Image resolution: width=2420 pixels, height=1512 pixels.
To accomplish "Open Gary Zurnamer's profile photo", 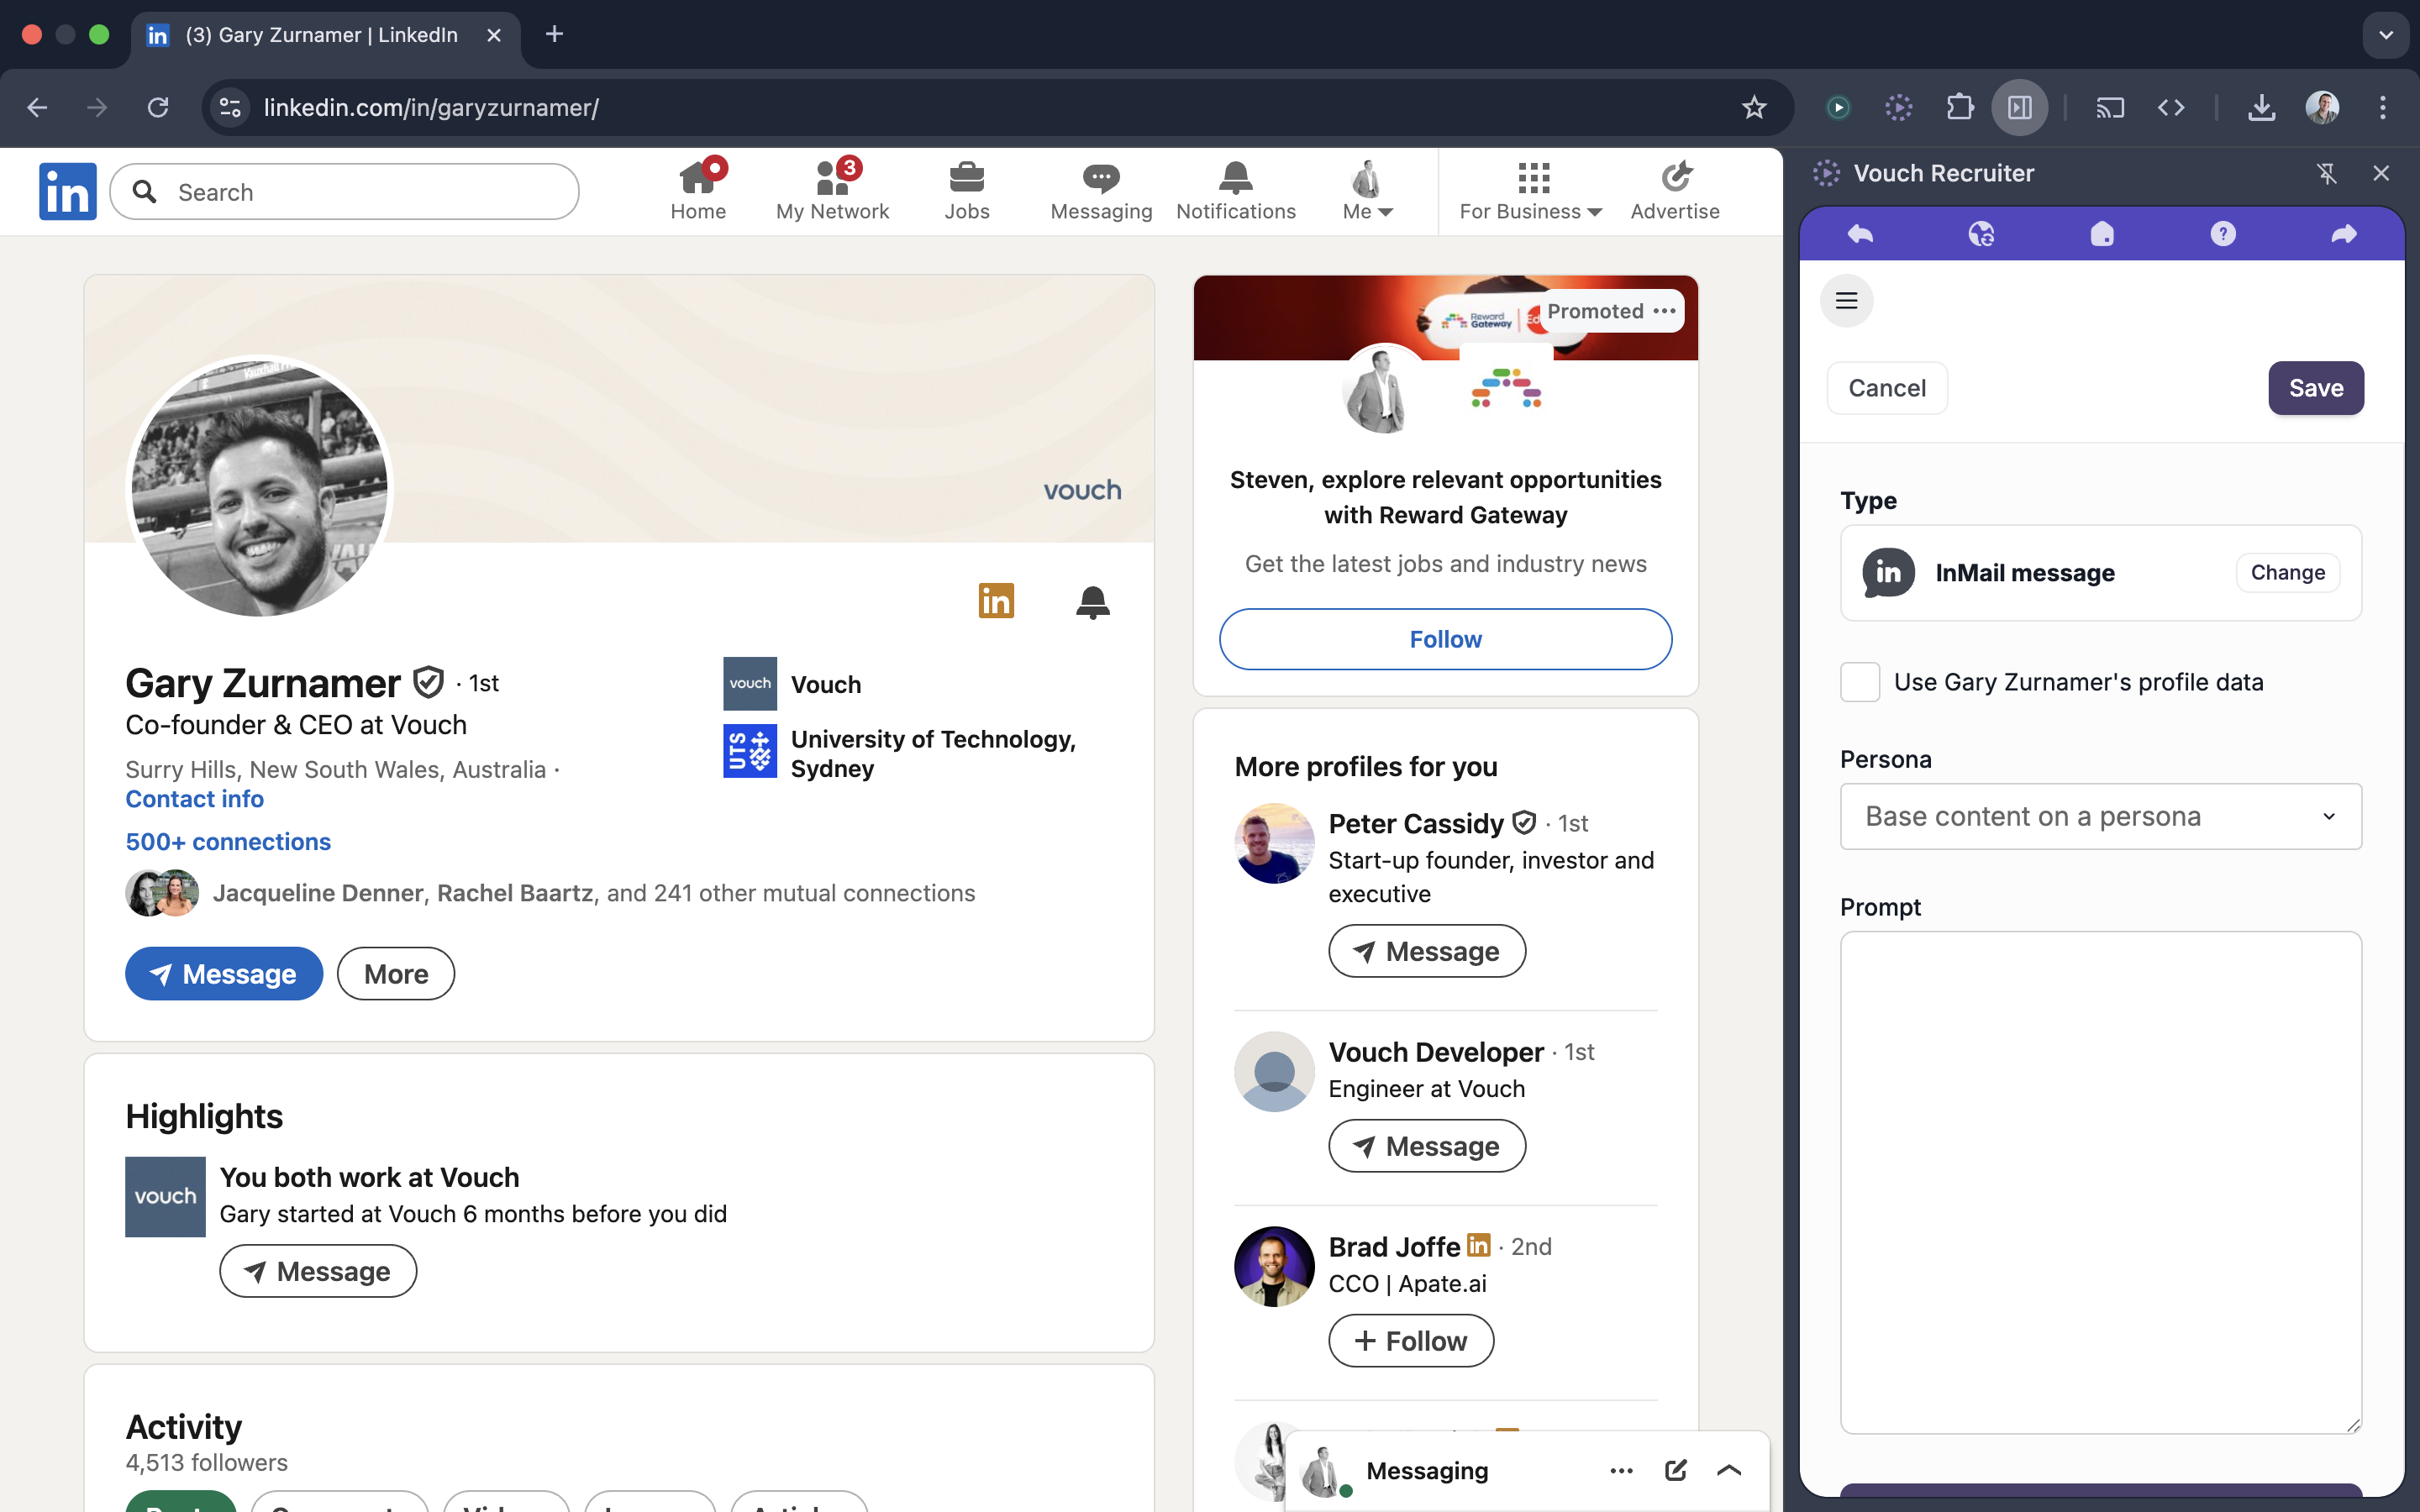I will (260, 488).
